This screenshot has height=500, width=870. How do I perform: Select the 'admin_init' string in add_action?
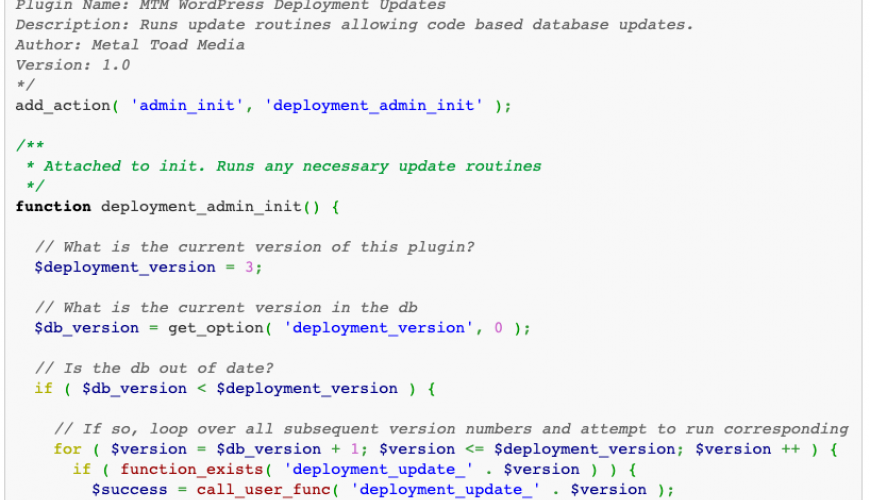coord(188,105)
